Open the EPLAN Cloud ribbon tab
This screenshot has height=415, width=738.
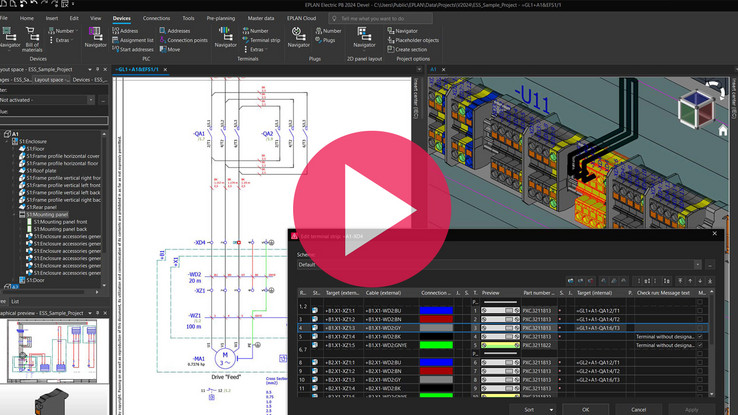(301, 18)
